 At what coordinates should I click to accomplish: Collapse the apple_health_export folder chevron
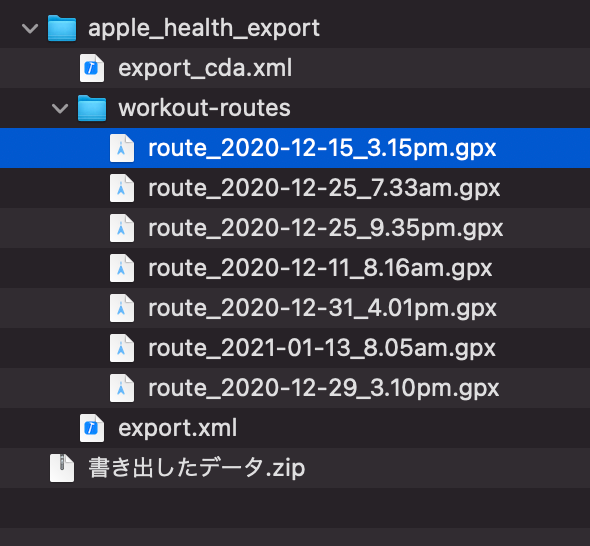[x=30, y=29]
